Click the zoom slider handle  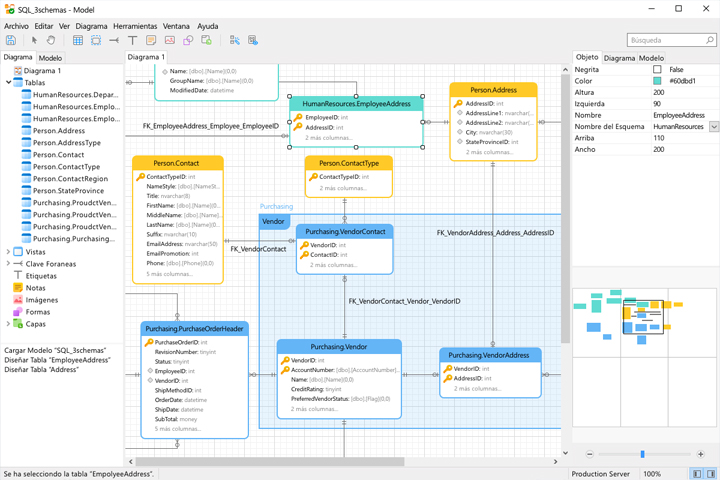point(642,454)
